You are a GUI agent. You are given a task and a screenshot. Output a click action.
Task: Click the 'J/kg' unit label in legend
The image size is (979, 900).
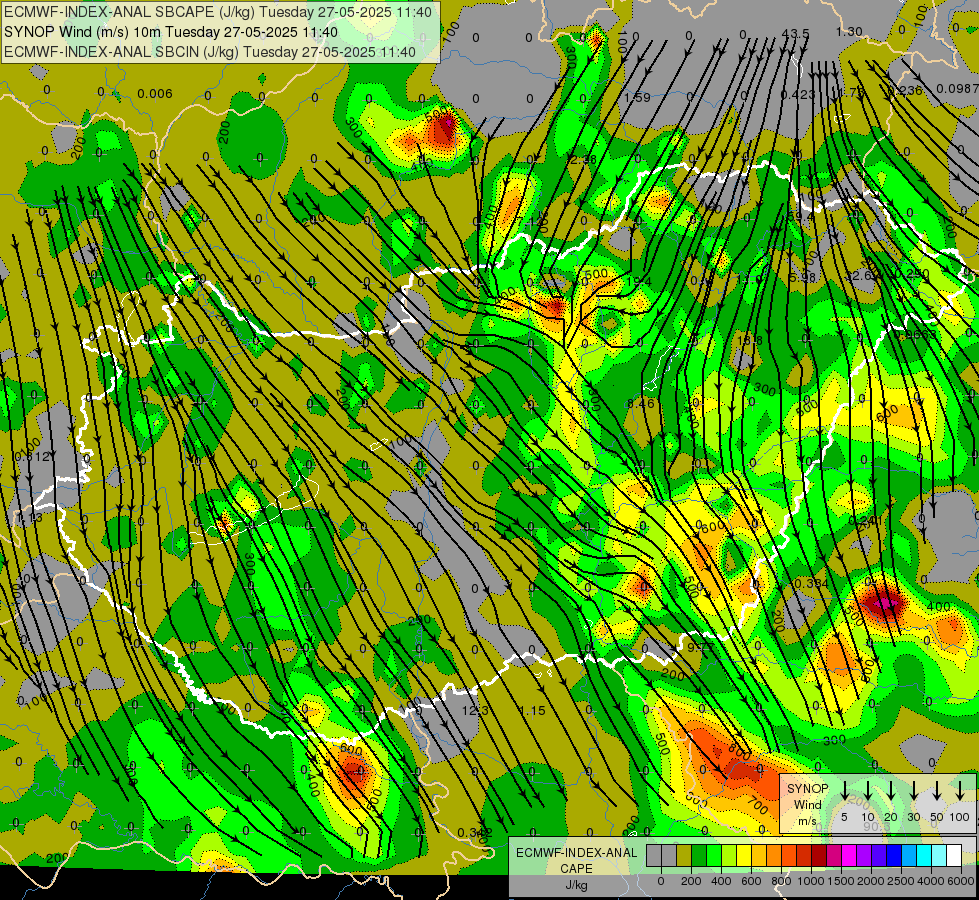[576, 885]
